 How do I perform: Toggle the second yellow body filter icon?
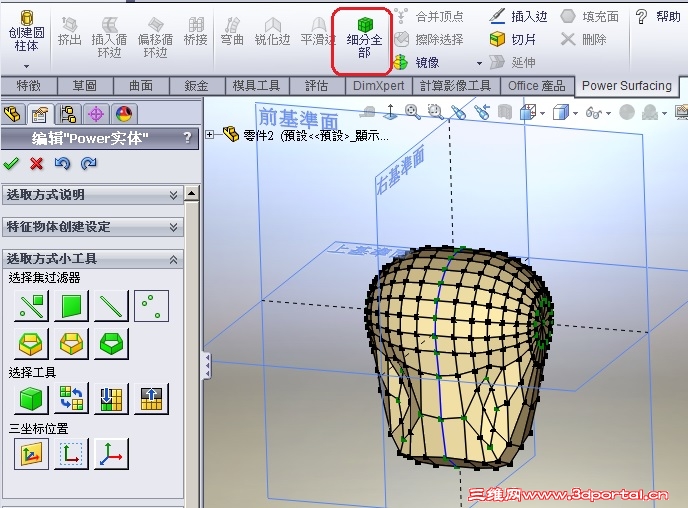(71, 343)
